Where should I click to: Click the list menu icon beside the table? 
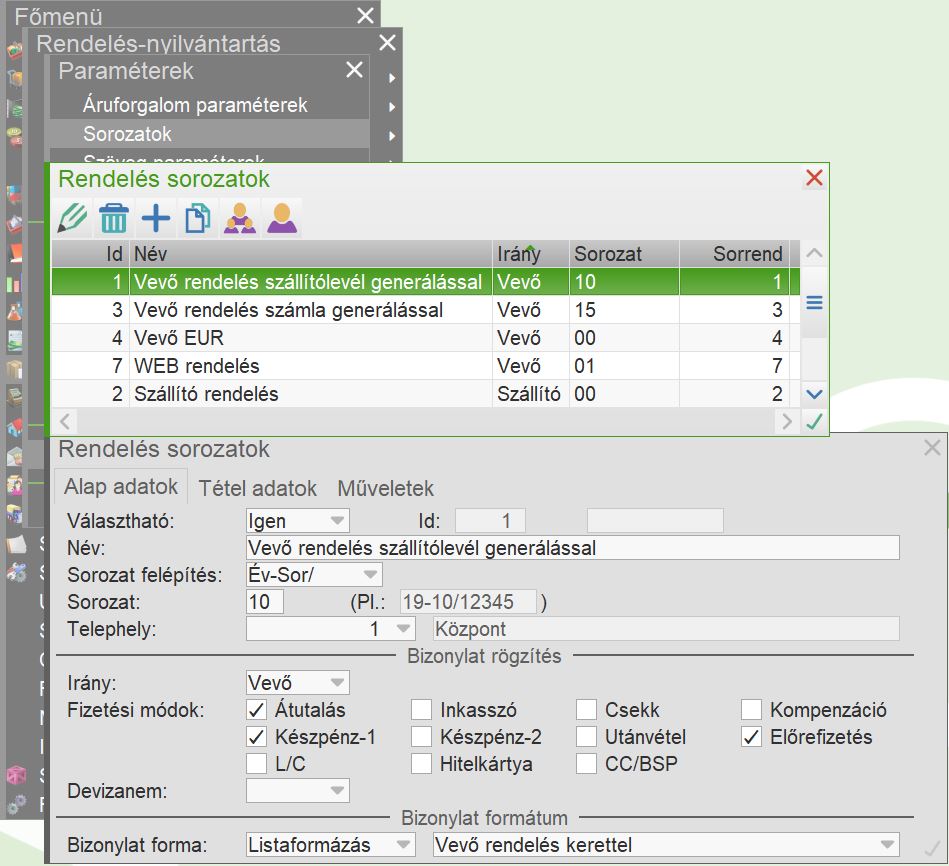pyautogui.click(x=814, y=302)
